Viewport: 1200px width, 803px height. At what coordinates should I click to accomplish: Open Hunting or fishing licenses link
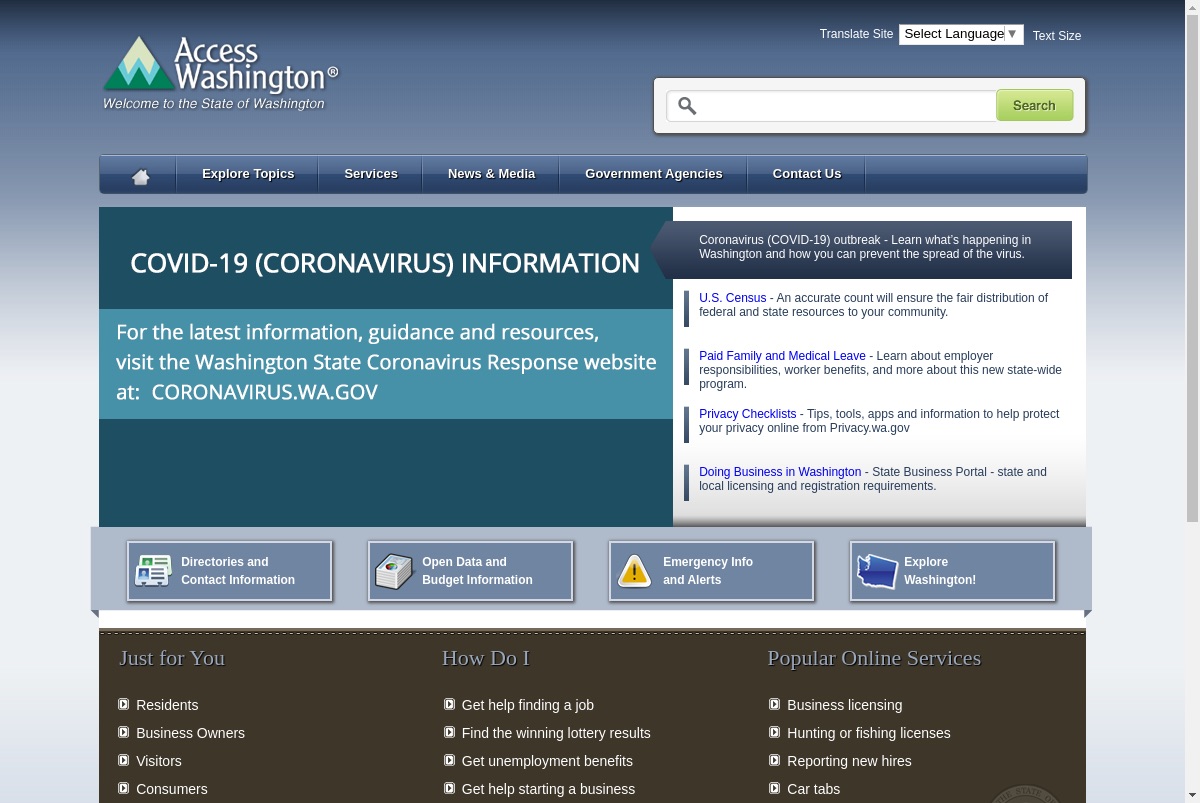point(869,733)
